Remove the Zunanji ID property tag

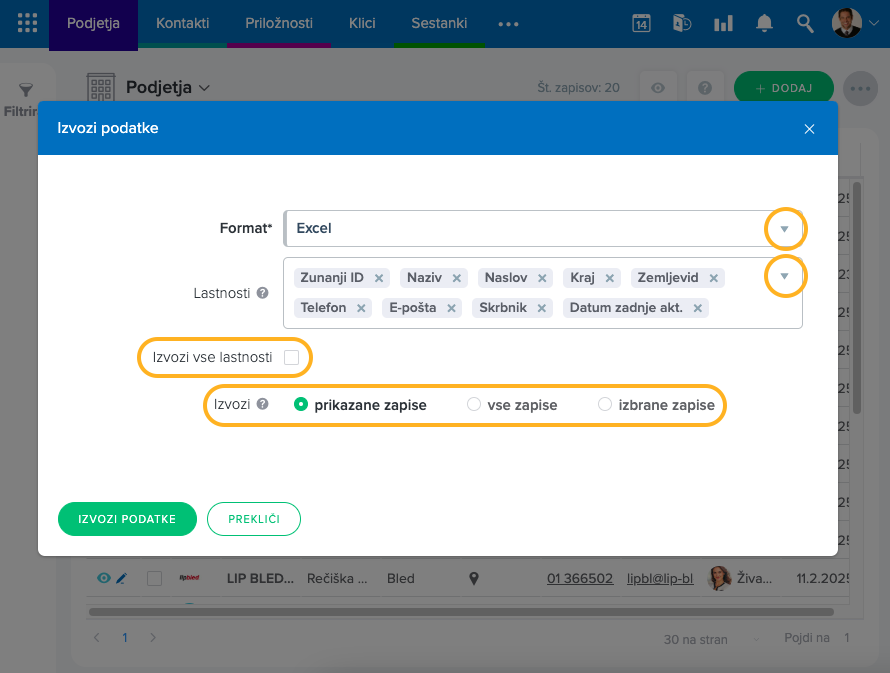tap(379, 278)
